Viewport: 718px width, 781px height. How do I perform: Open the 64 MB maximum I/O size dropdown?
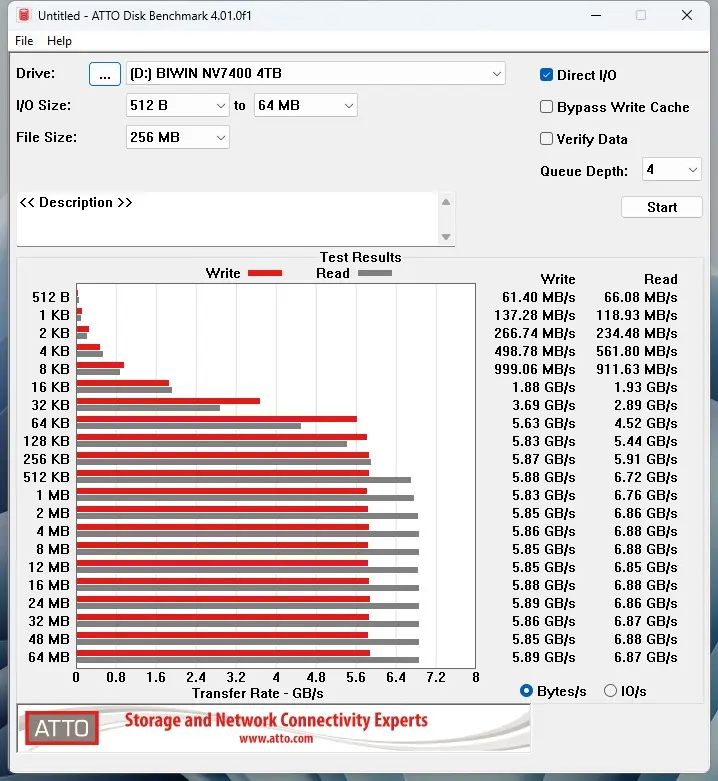[x=348, y=106]
